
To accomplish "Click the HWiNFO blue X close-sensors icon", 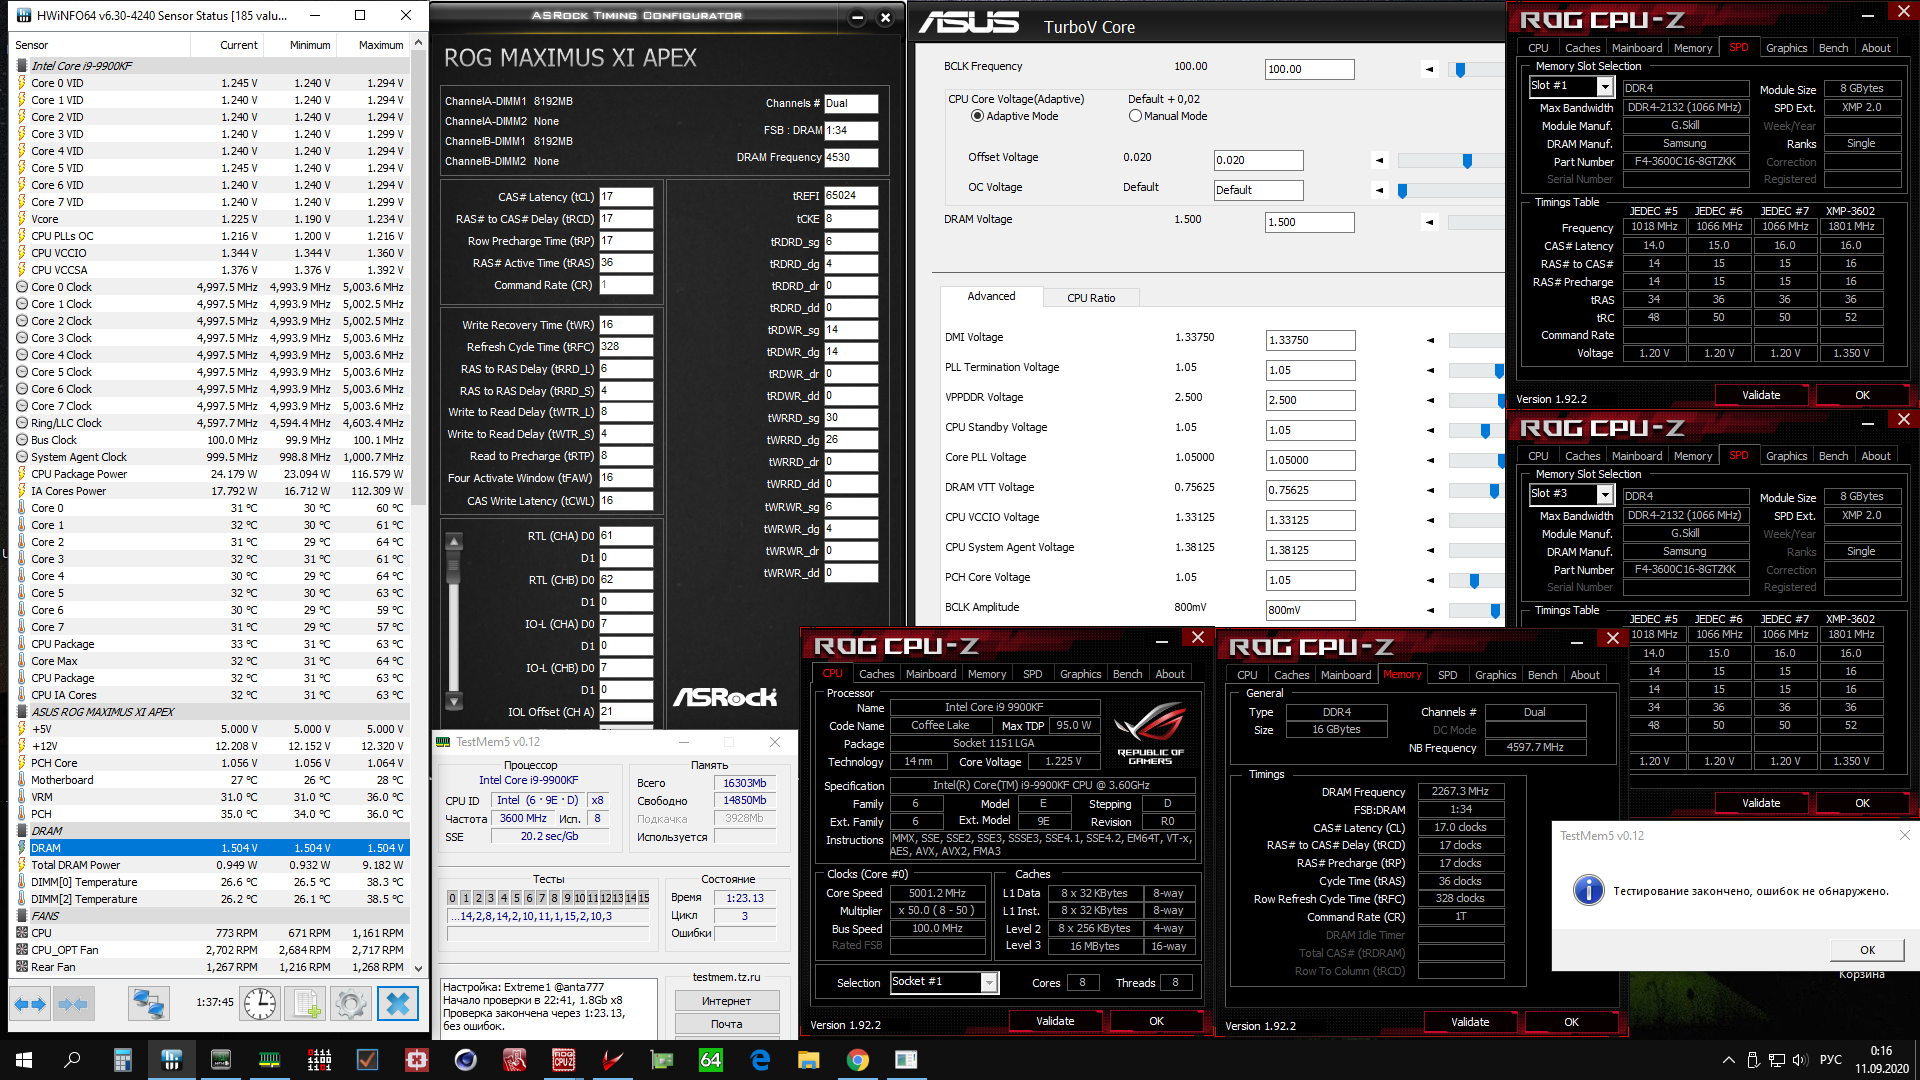I will (x=397, y=1003).
